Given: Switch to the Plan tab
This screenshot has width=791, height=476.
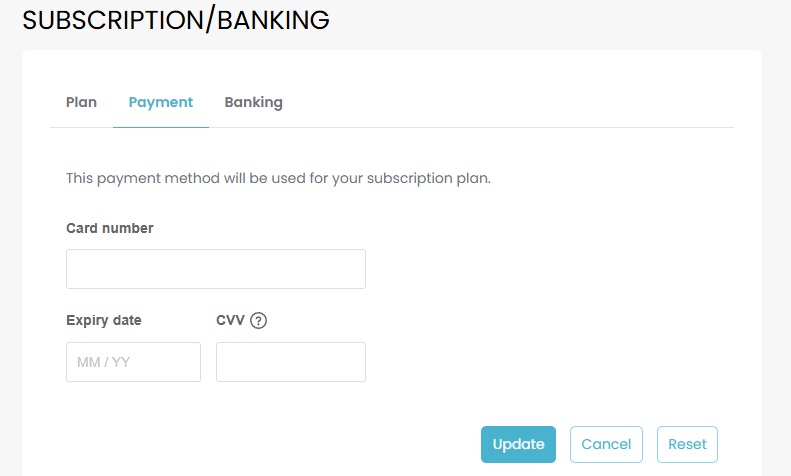Looking at the screenshot, I should click(x=81, y=102).
